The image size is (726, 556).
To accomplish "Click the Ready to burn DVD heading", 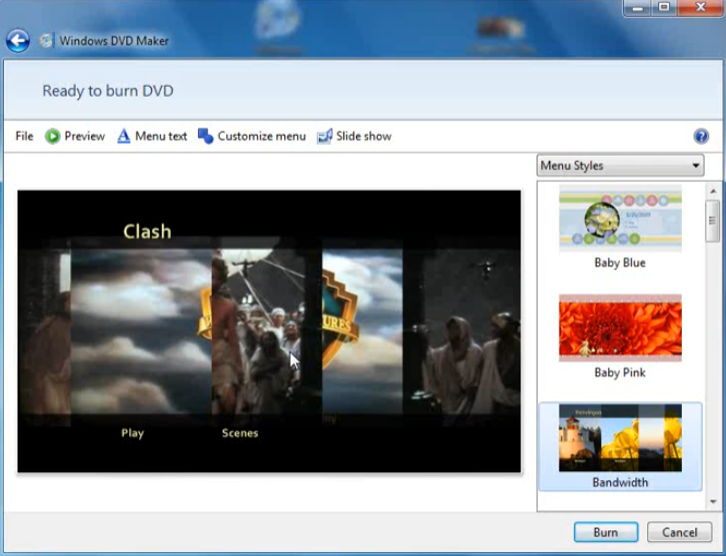I will [108, 91].
